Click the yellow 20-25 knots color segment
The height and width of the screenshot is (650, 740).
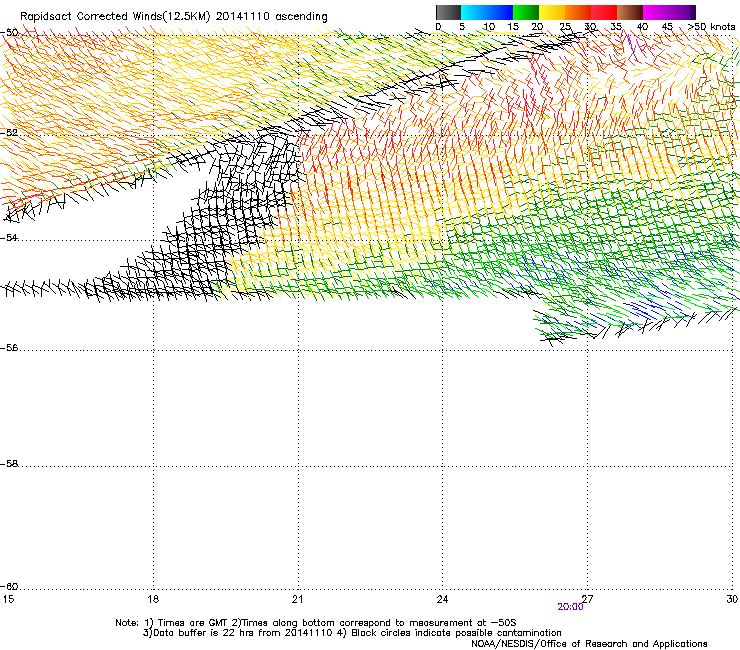552,12
